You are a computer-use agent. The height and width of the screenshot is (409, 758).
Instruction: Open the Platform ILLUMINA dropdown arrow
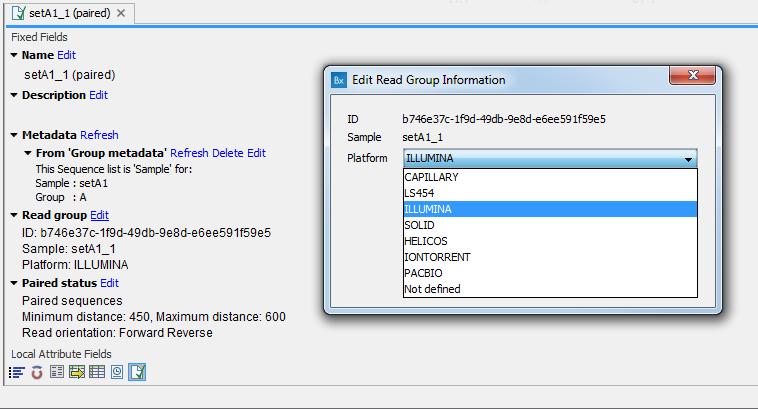[688, 159]
